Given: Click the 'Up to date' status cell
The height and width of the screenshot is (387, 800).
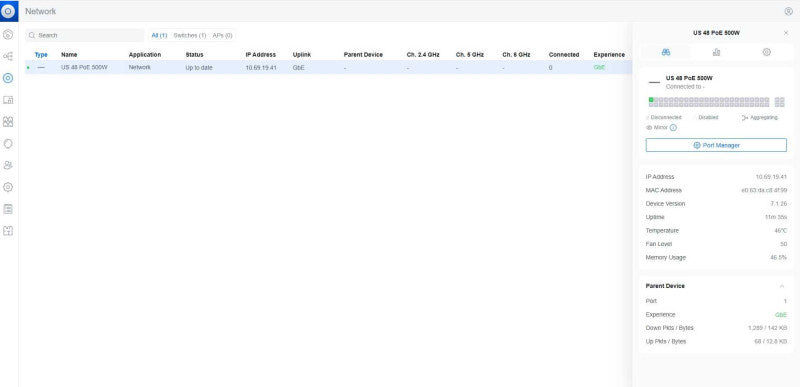Looking at the screenshot, I should [199, 67].
